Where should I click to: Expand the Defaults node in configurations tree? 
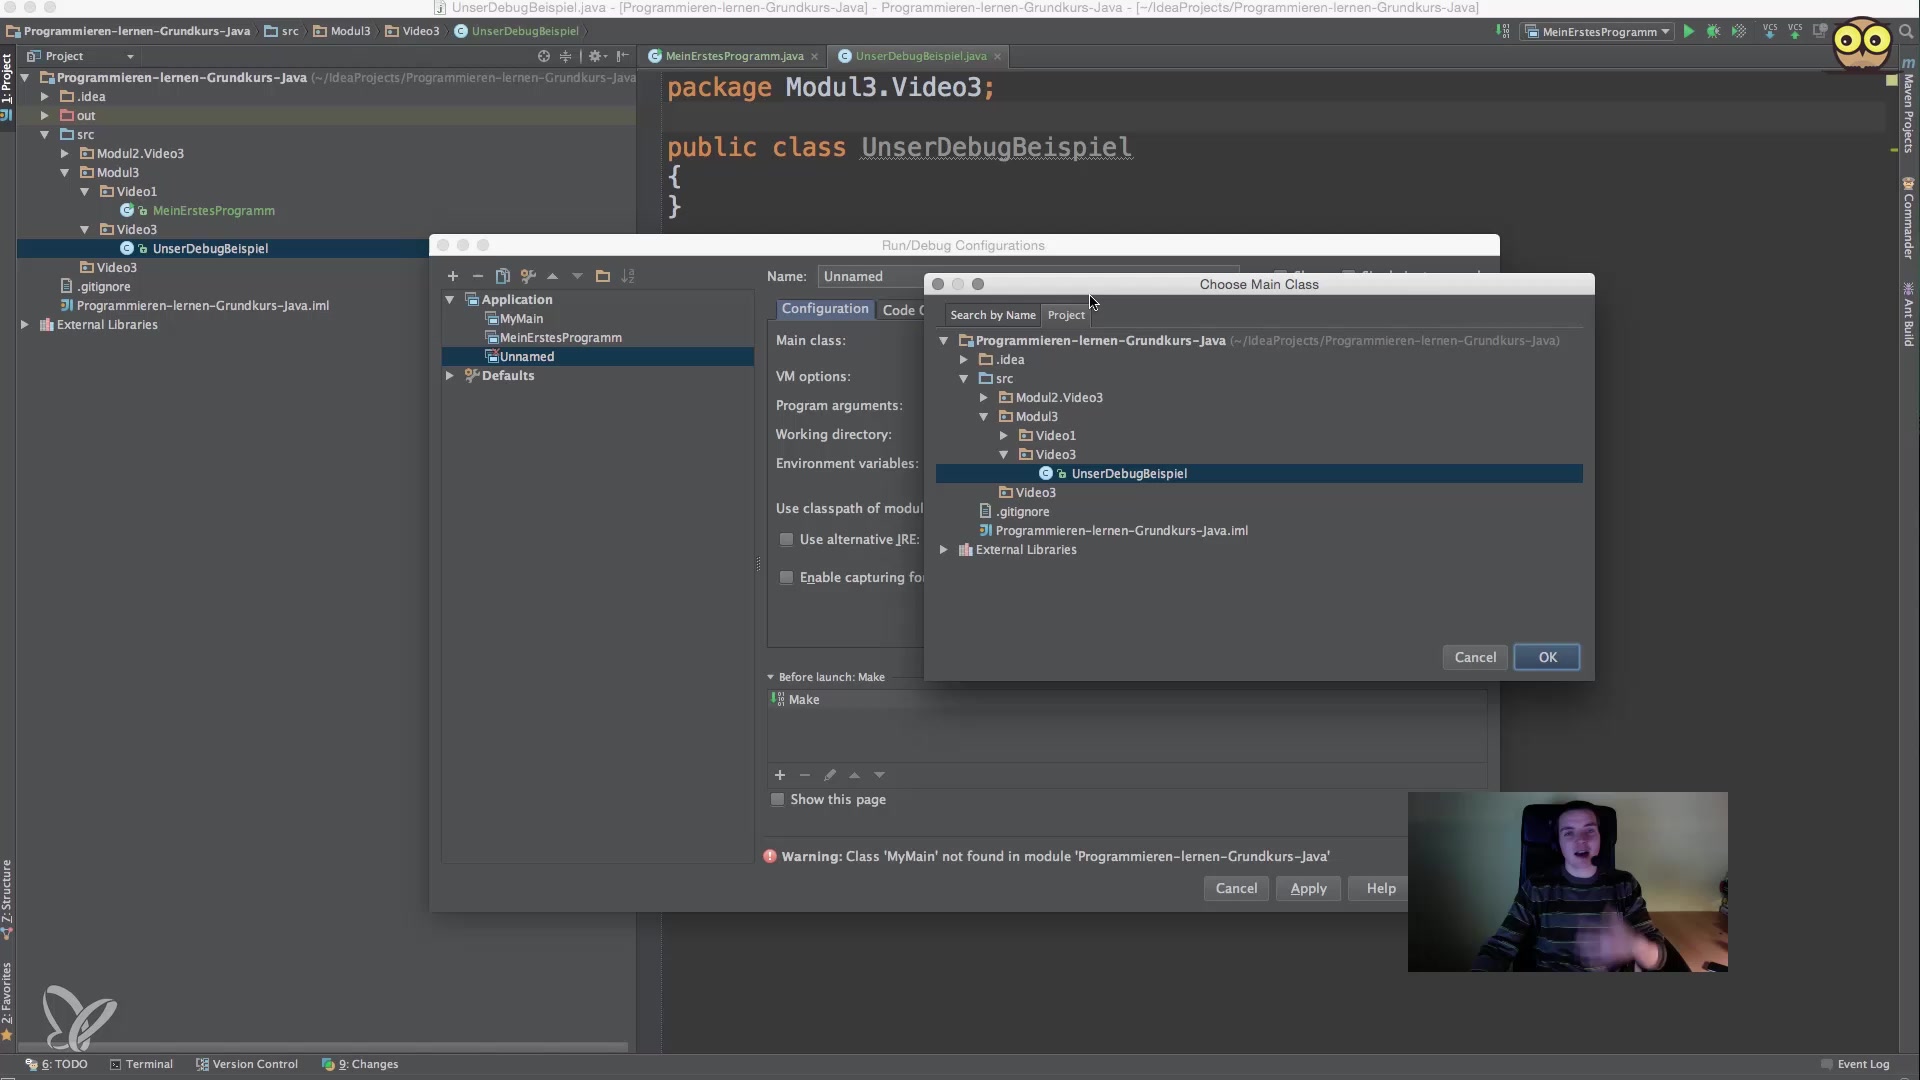tap(450, 376)
